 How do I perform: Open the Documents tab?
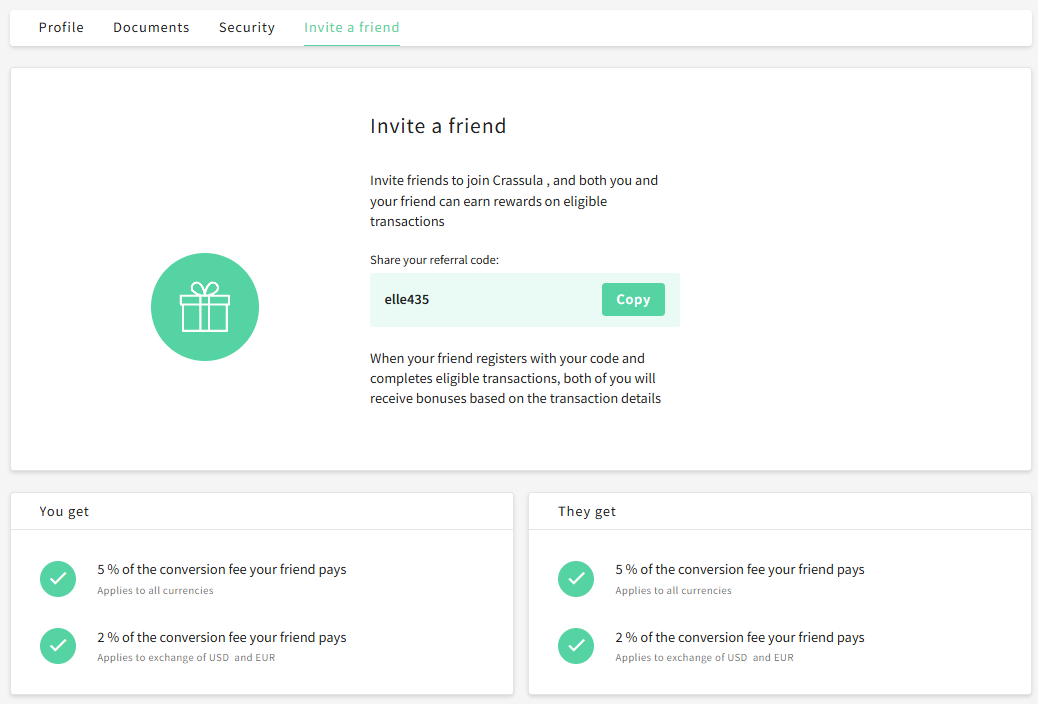tap(151, 27)
